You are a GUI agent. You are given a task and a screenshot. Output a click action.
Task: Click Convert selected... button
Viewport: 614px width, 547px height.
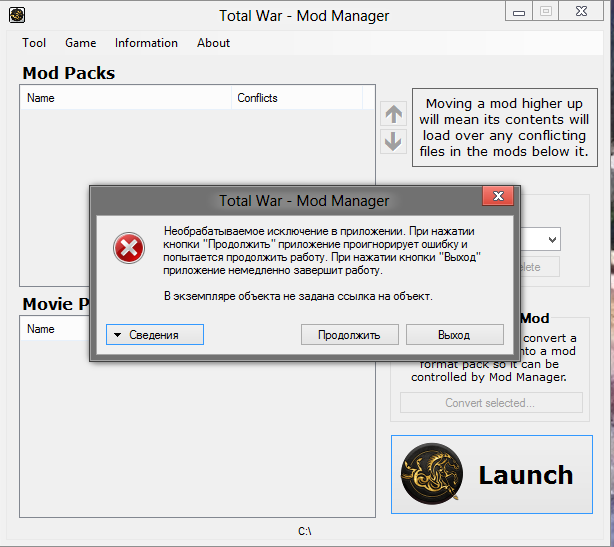[491, 403]
